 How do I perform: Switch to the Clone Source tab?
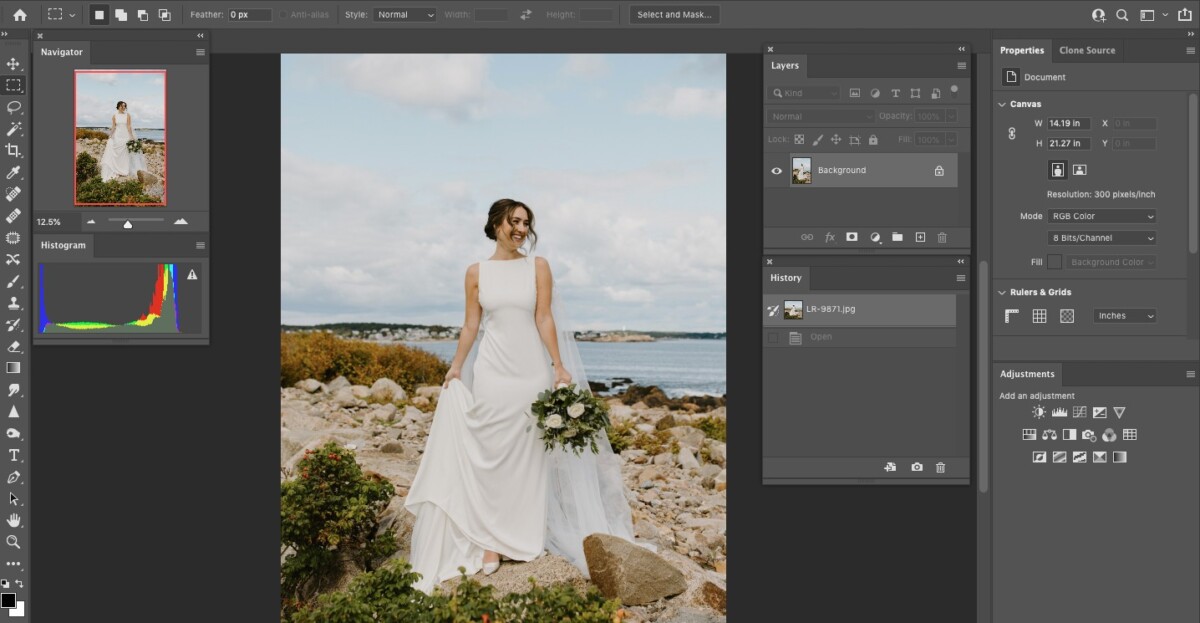[x=1087, y=50]
